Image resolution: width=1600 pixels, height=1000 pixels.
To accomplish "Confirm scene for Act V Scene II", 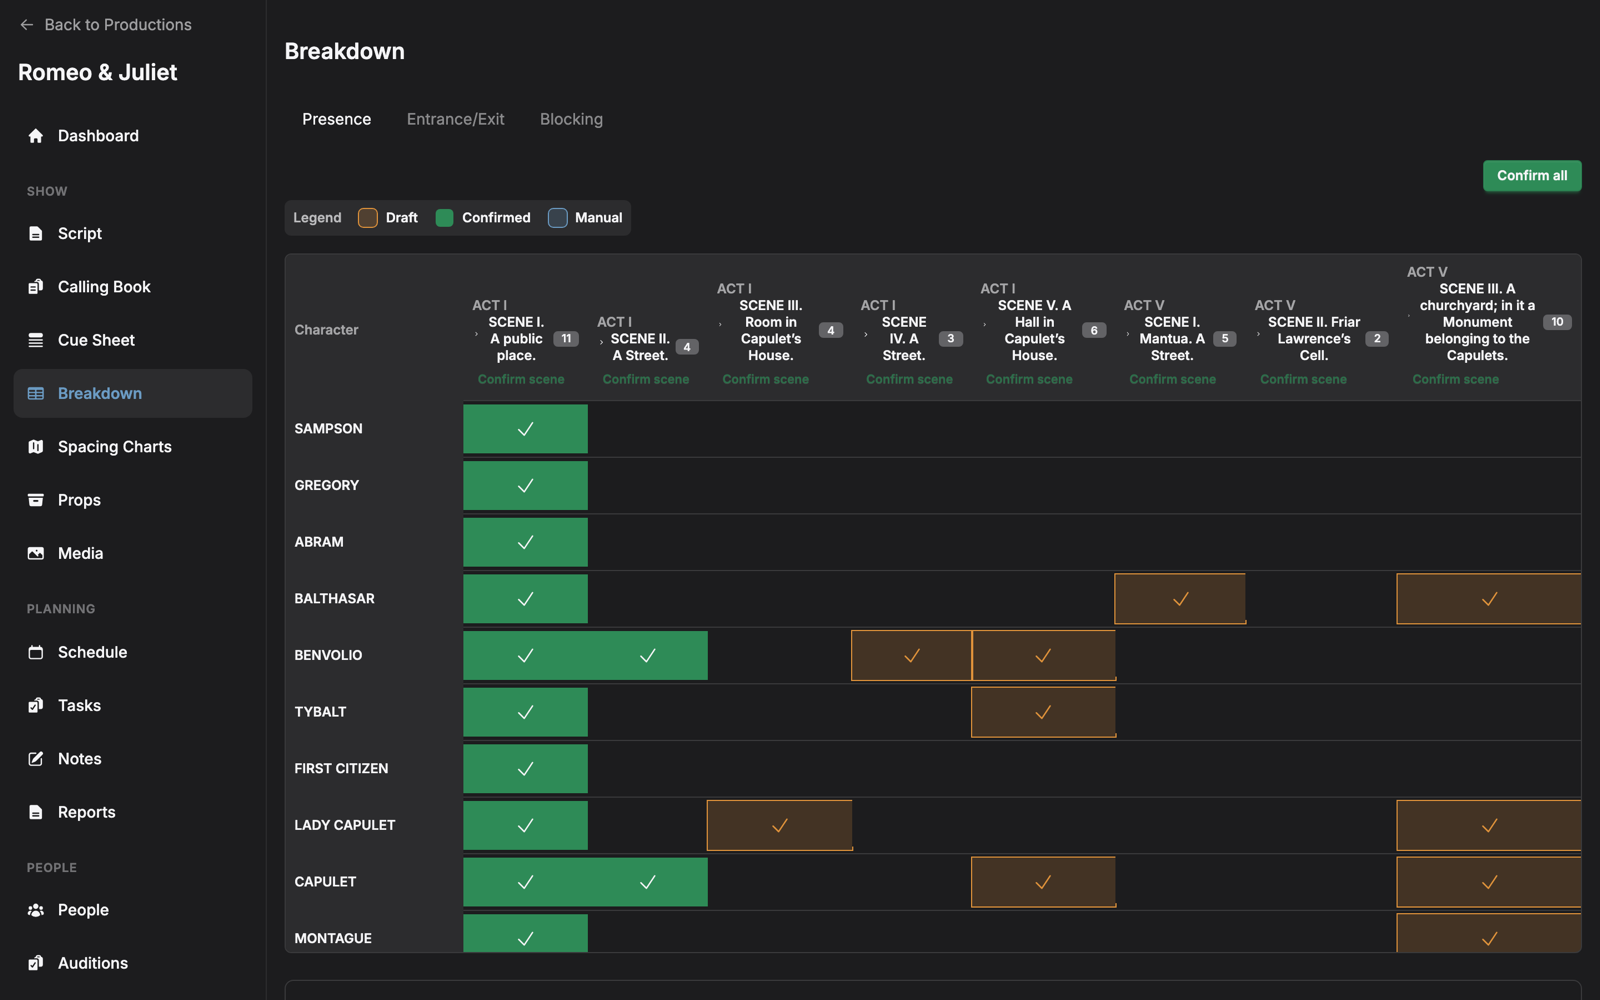I will pyautogui.click(x=1303, y=380).
